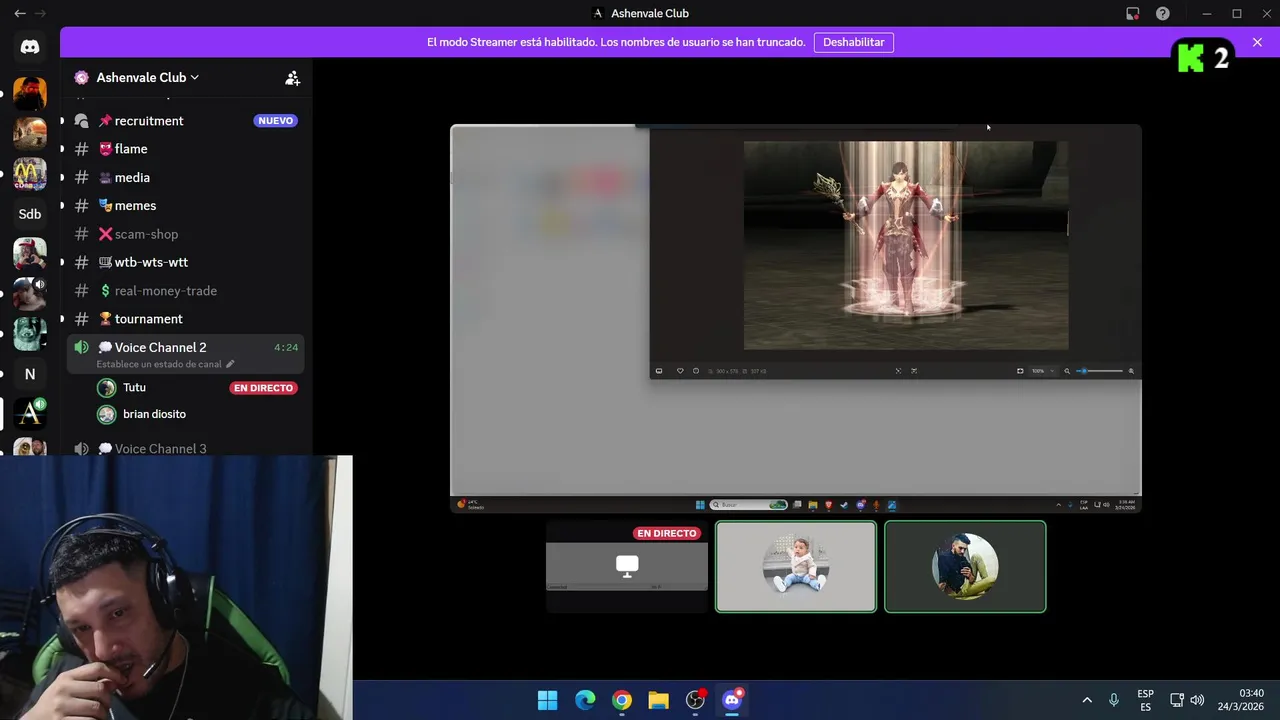
Task: Dismiss the Streamer mode banner
Action: [1257, 42]
